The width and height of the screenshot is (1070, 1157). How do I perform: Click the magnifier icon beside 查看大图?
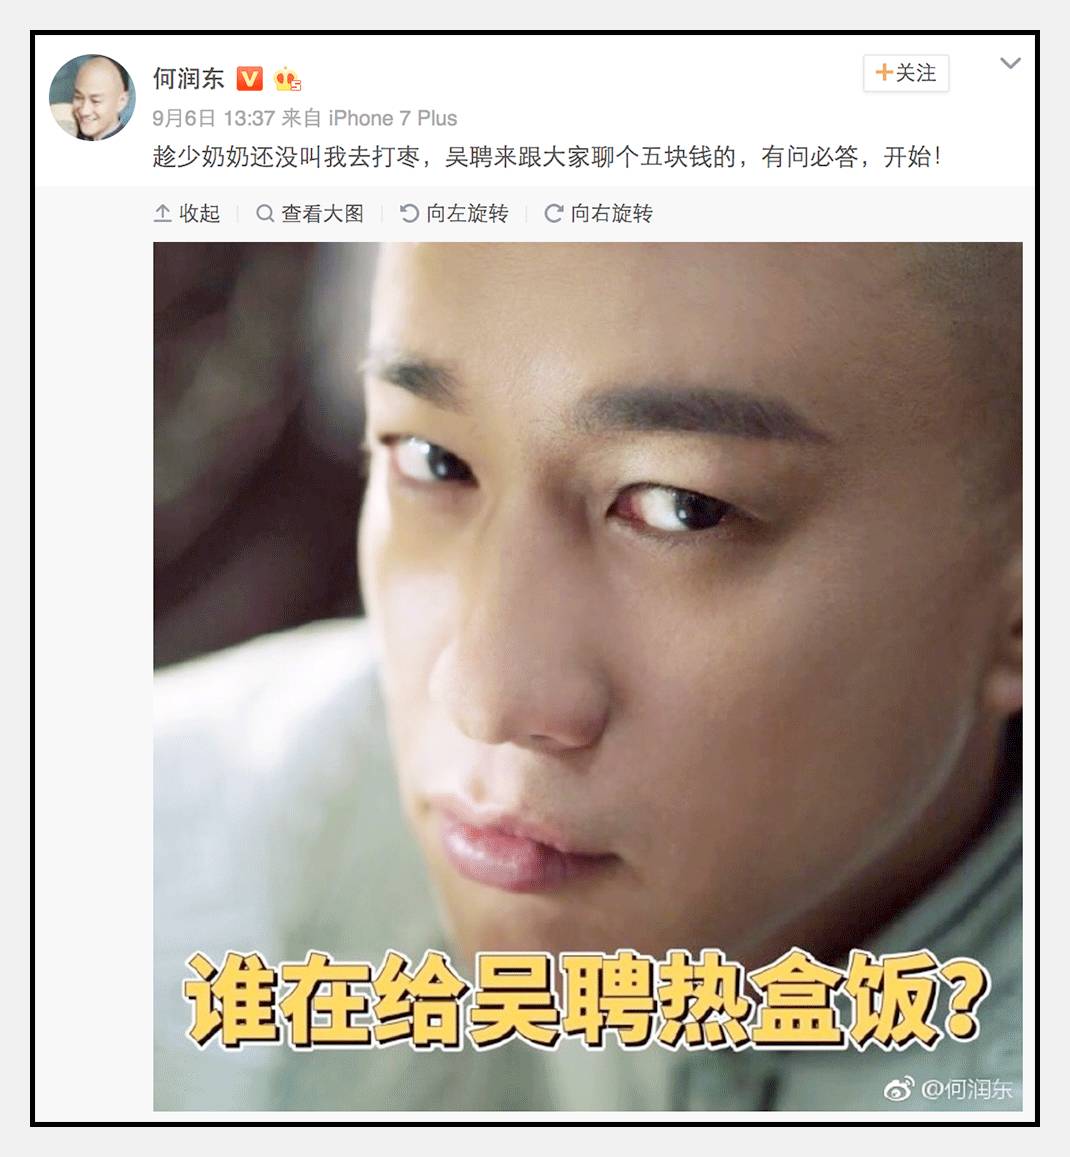pos(265,213)
